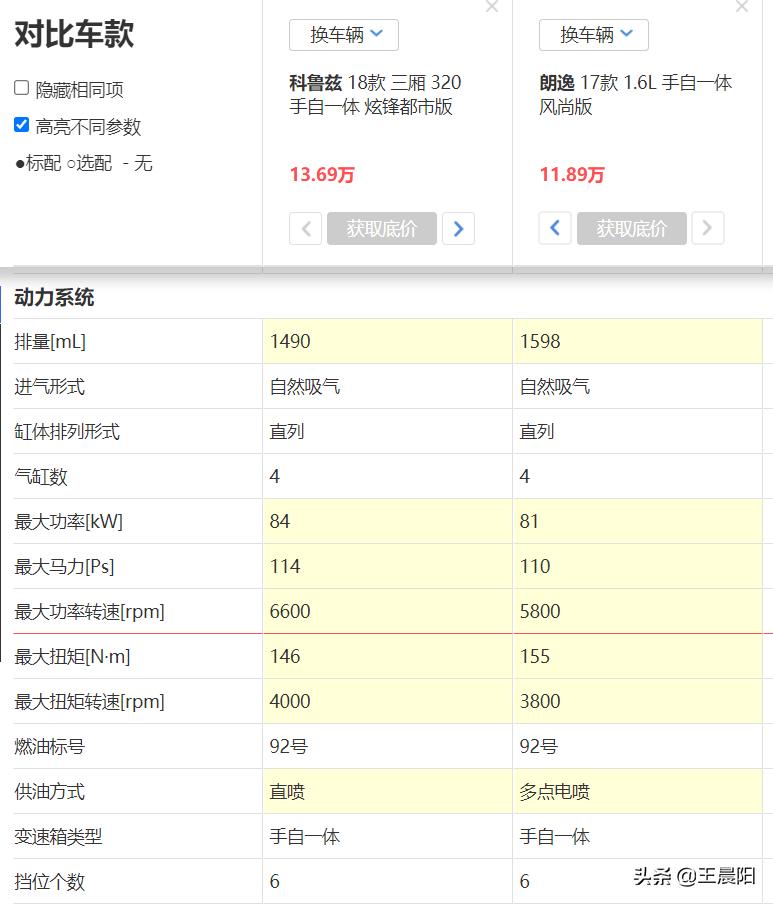Screen dimensions: 773x904
Task: Click the 最大马力[Ps] row label
Action: click(x=64, y=566)
